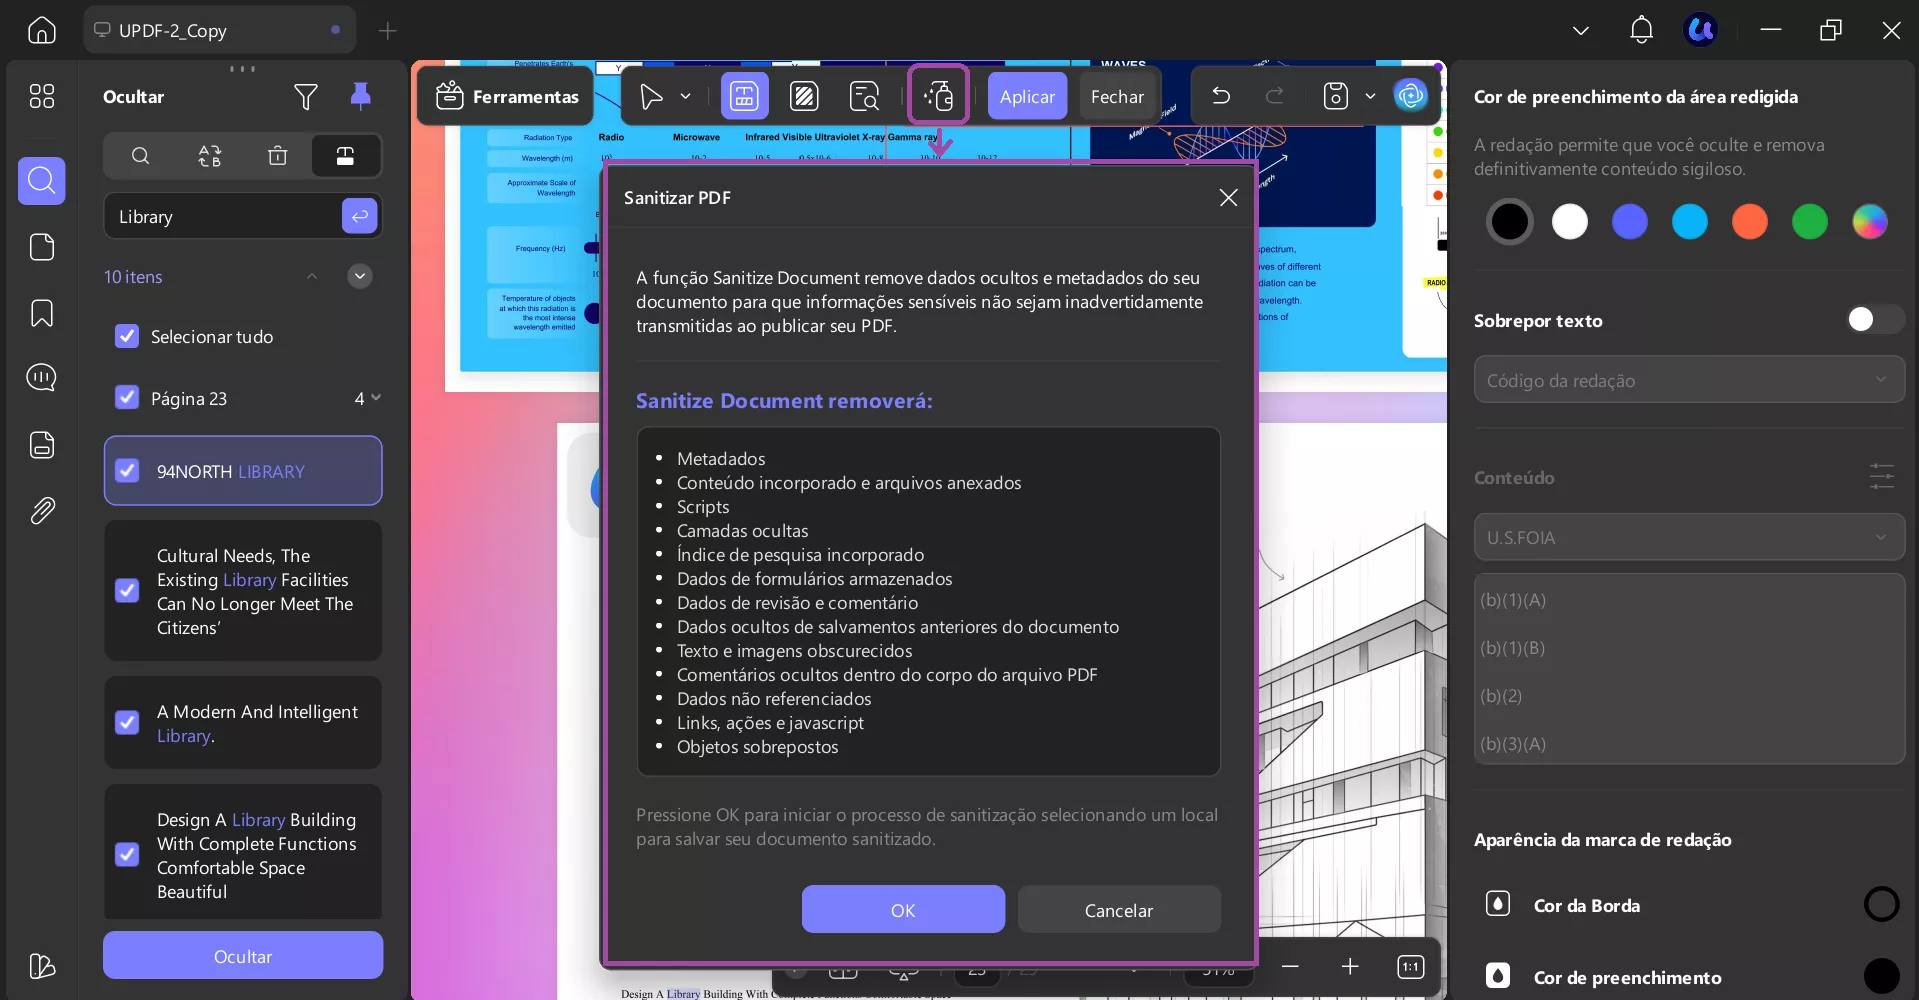Uncheck the Selecionar tudo checkbox
This screenshot has width=1919, height=1000.
[127, 336]
